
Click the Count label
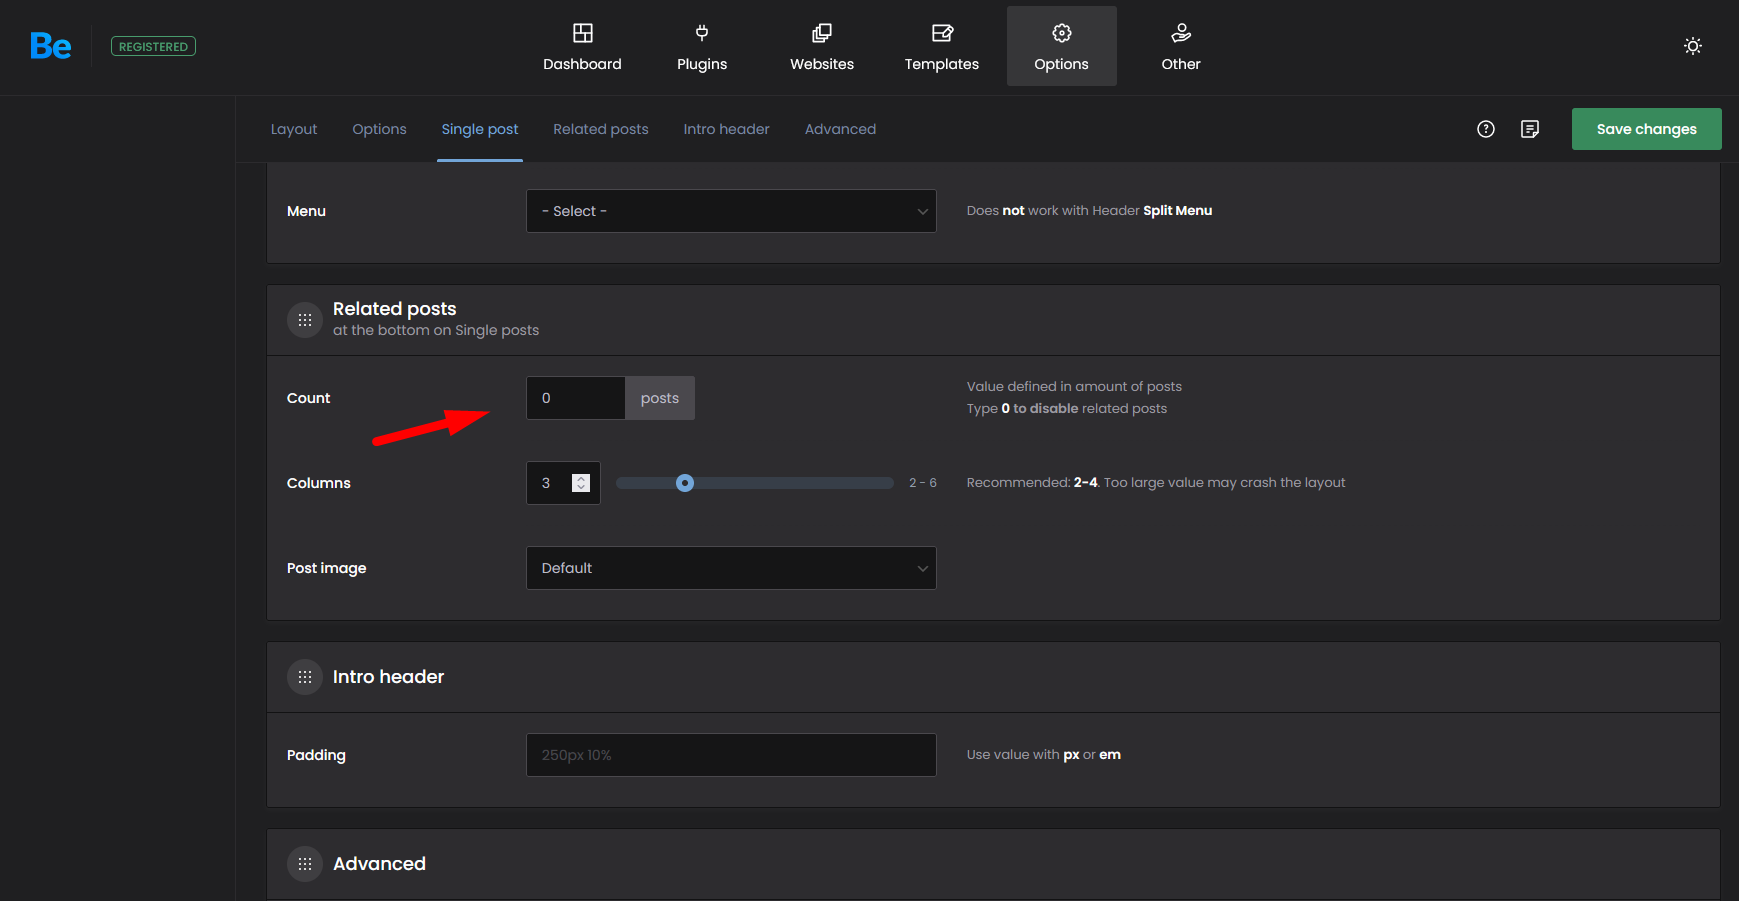coord(309,398)
